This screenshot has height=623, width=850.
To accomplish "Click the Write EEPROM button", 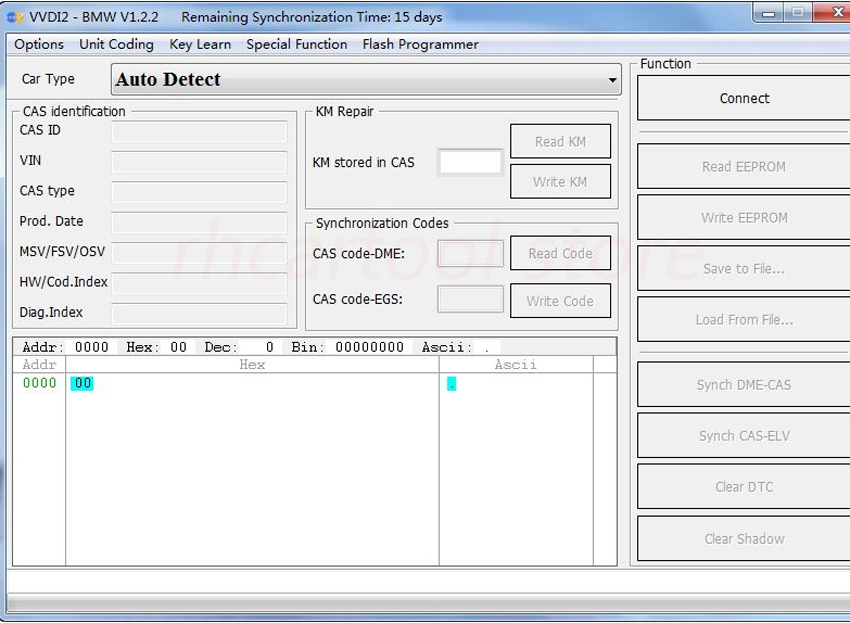I will (744, 217).
